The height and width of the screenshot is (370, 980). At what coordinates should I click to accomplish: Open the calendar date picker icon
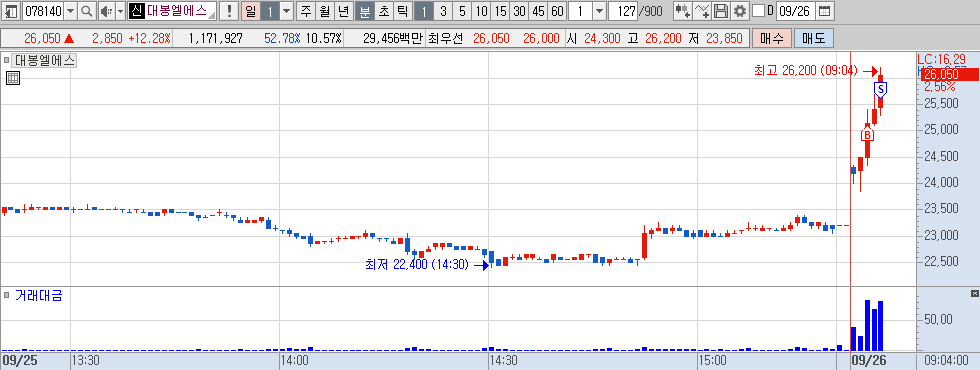(x=825, y=11)
